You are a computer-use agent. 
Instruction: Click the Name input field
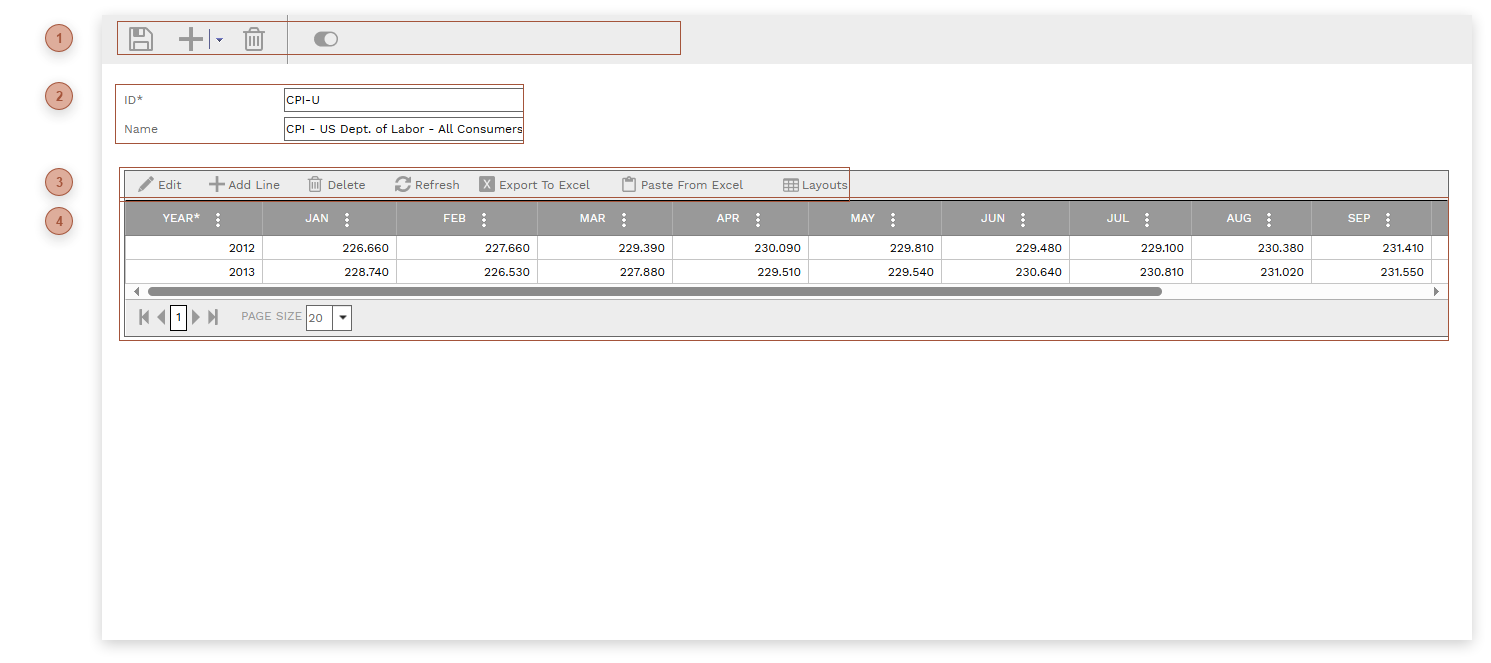[x=403, y=129]
